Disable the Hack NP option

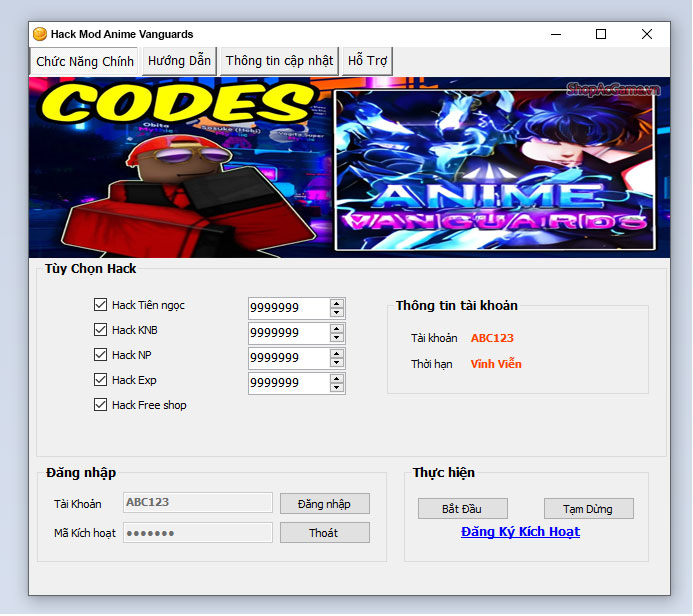(100, 355)
